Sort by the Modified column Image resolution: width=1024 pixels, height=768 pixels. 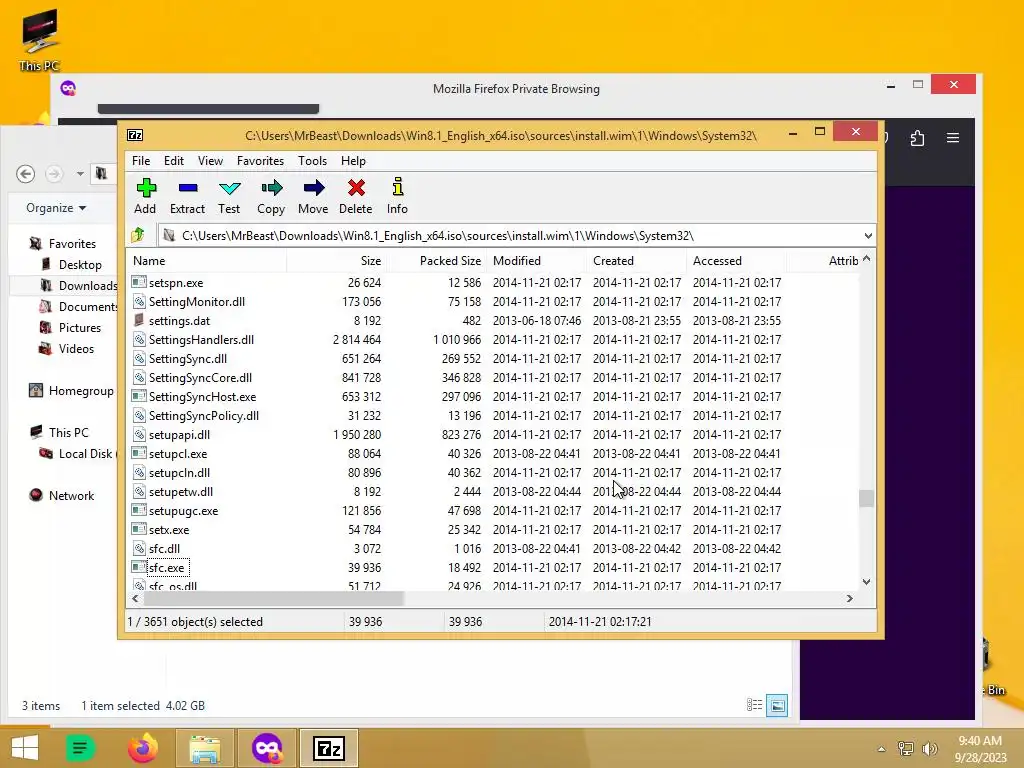click(x=536, y=261)
